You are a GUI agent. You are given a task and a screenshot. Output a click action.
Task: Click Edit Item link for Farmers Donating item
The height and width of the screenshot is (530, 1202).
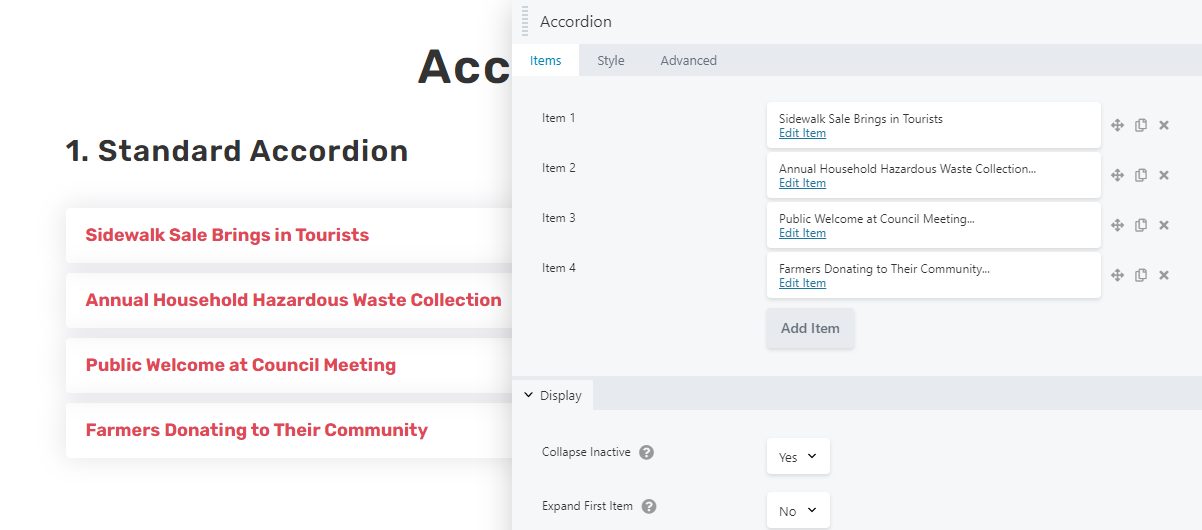tap(802, 283)
